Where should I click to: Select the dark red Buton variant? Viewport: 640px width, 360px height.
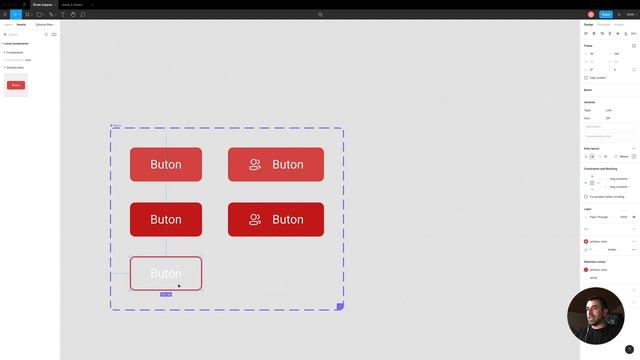click(166, 220)
